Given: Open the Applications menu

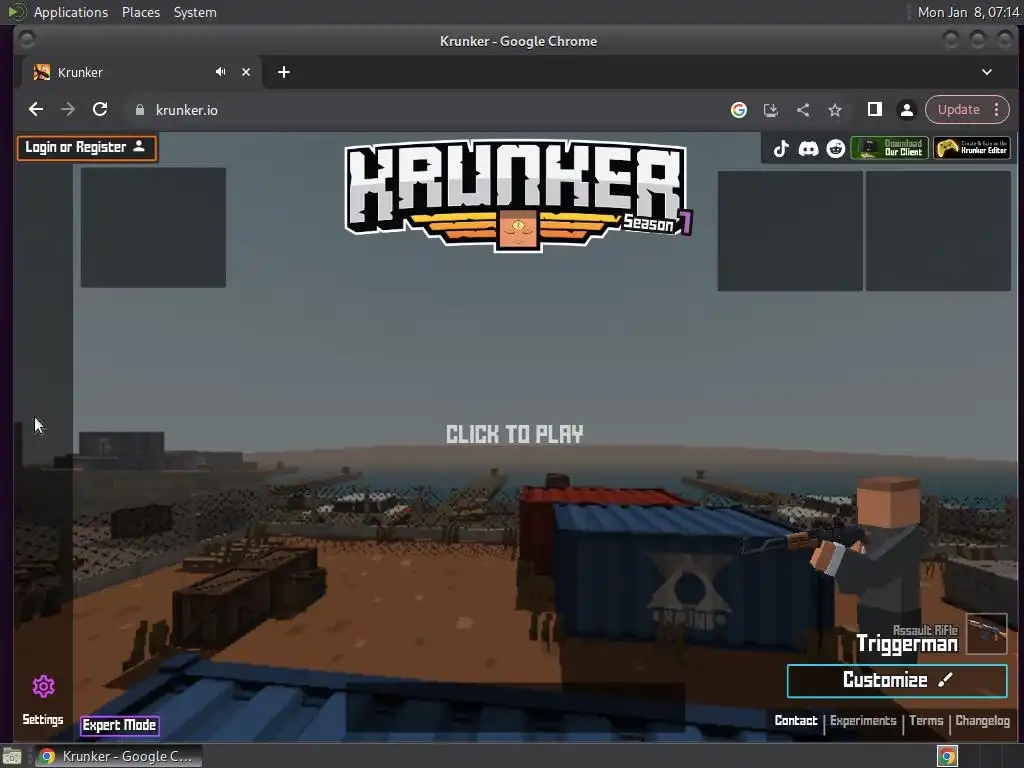Looking at the screenshot, I should (71, 12).
